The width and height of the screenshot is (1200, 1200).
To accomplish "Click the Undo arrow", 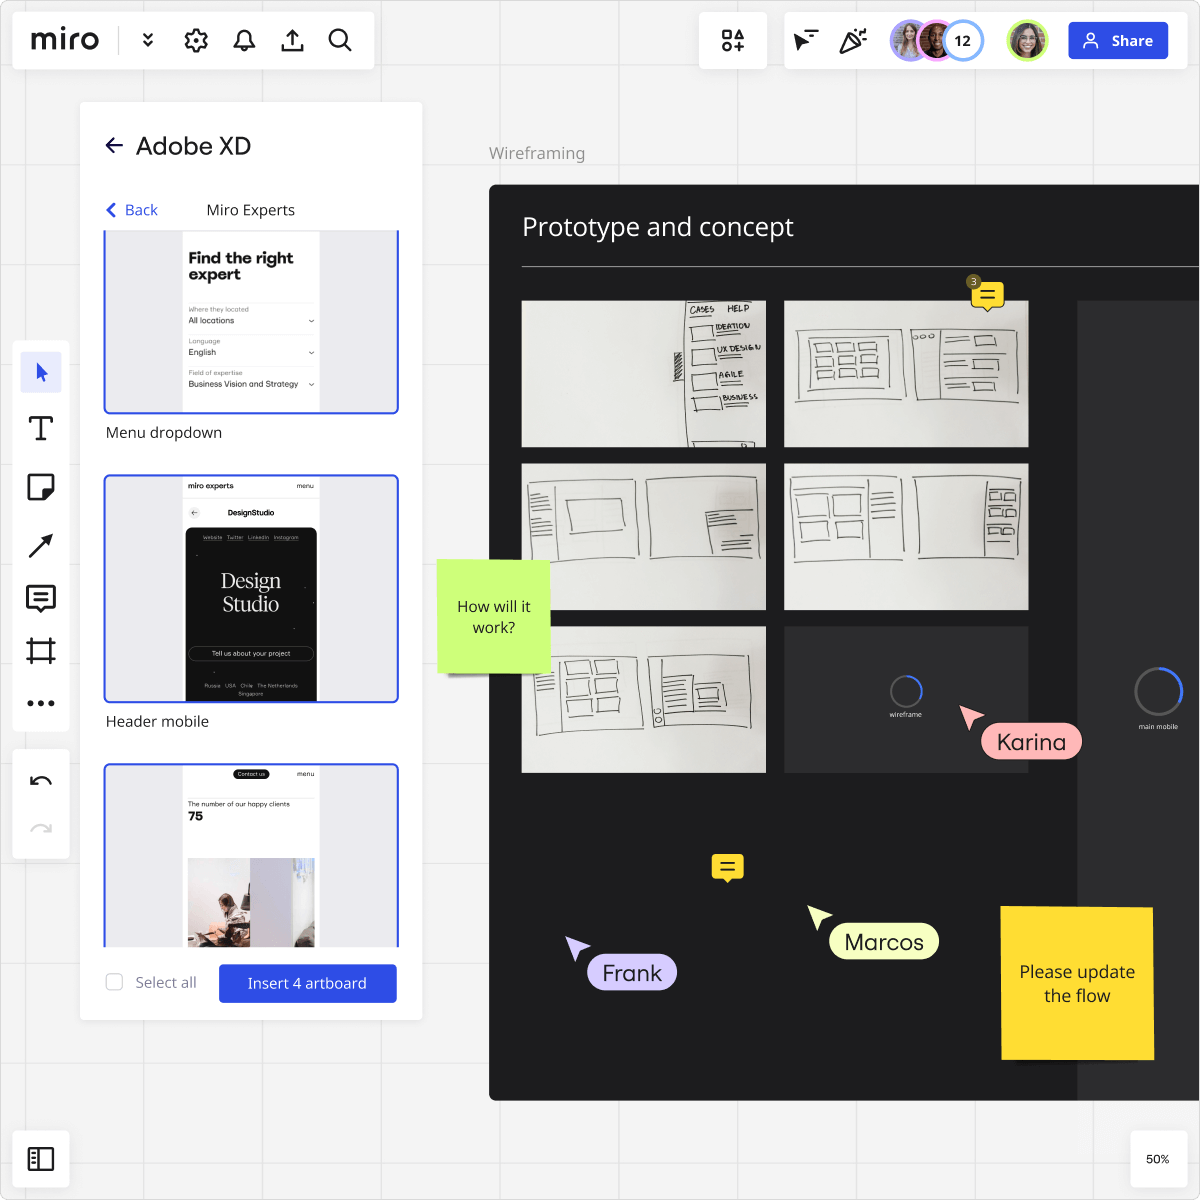I will [x=41, y=781].
